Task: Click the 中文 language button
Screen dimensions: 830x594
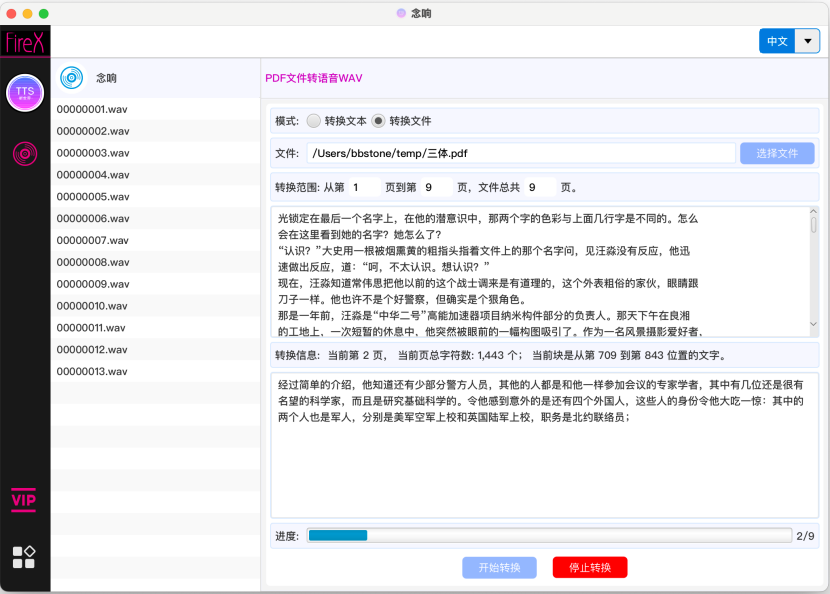Action: coord(778,41)
